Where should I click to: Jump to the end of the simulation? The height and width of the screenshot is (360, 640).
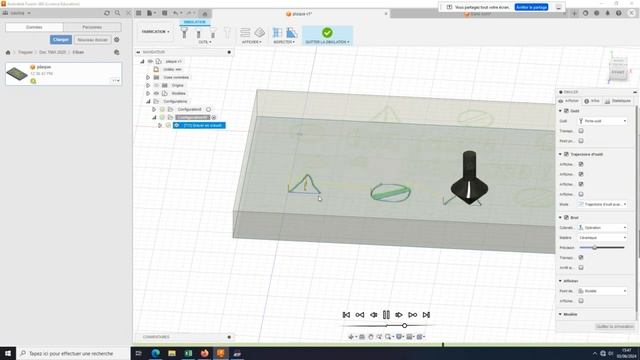pyautogui.click(x=426, y=315)
